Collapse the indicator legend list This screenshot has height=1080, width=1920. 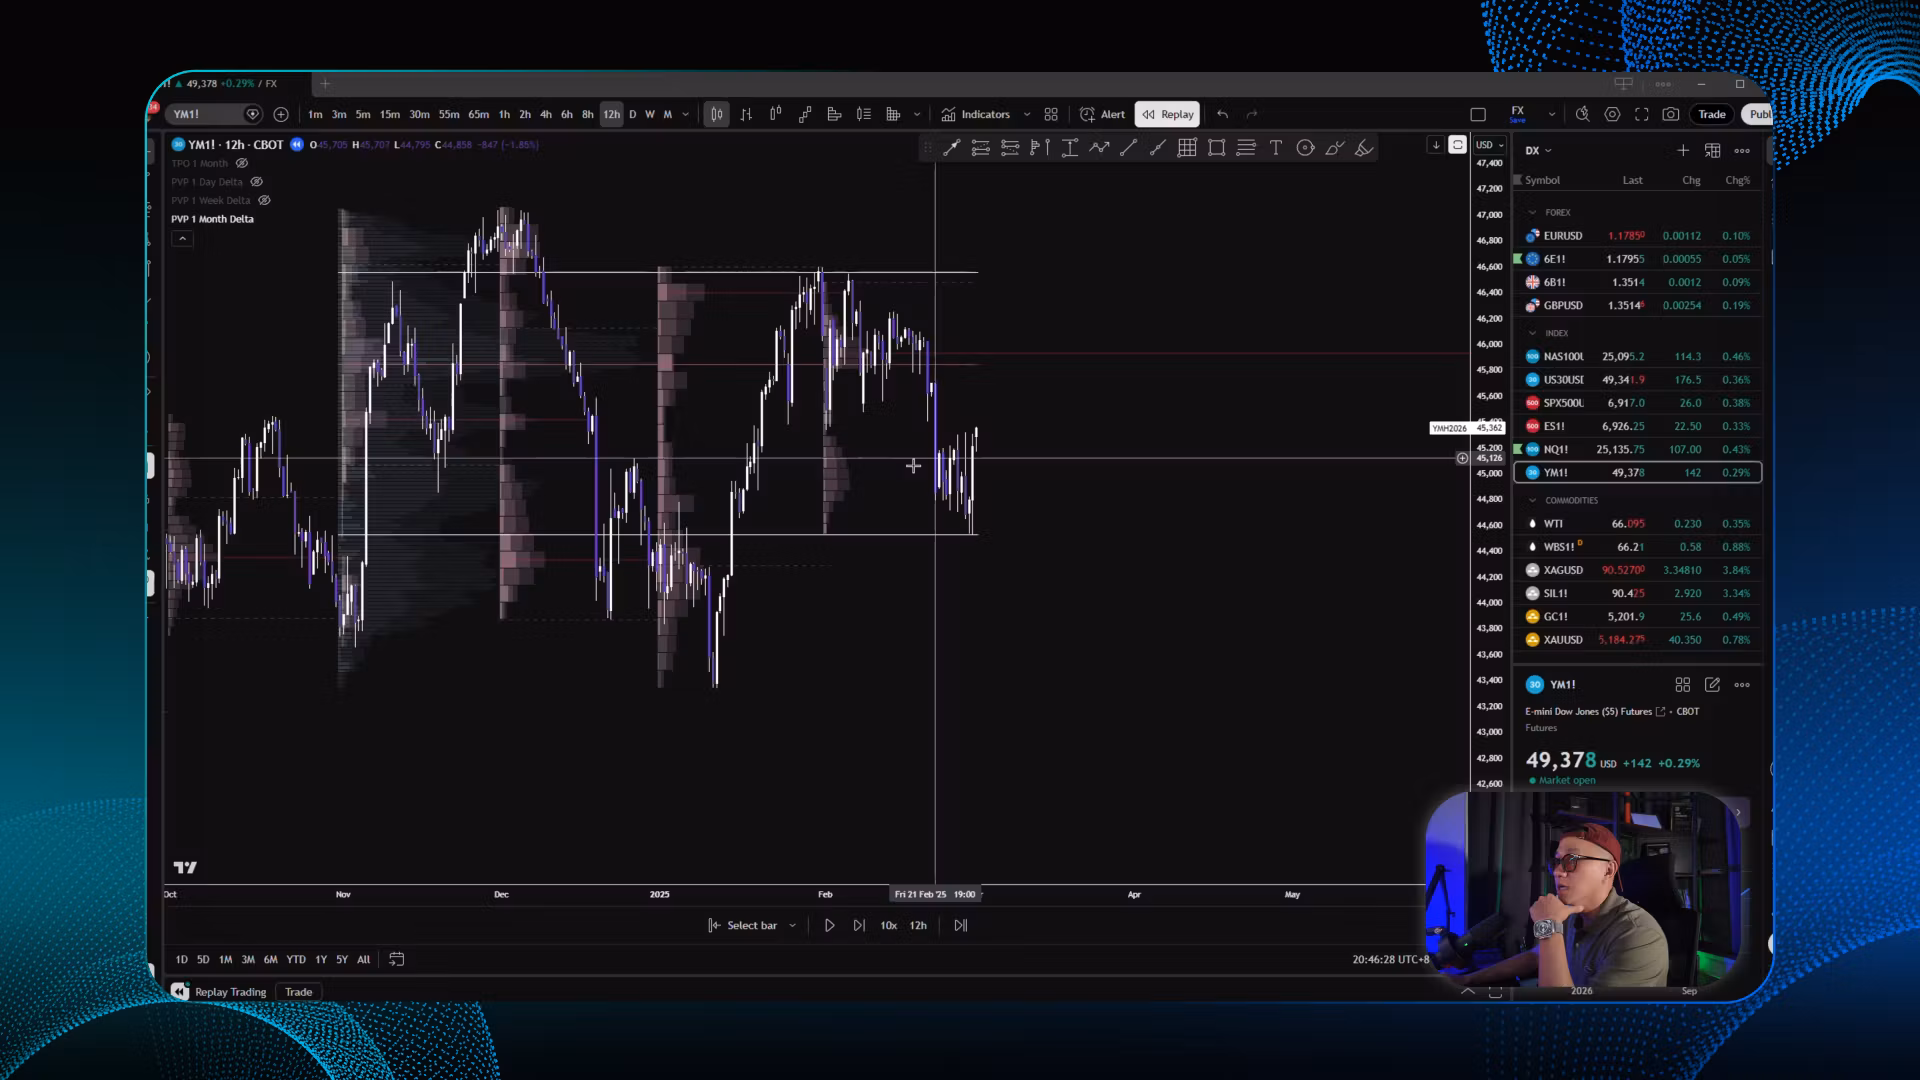point(182,238)
